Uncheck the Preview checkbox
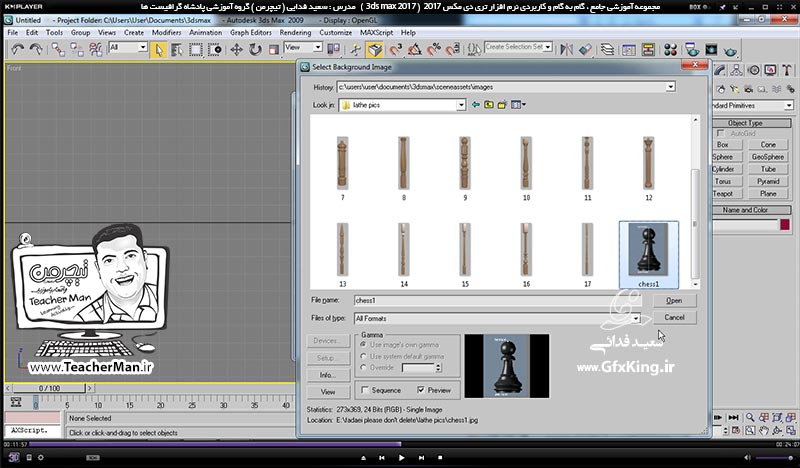This screenshot has height=468, width=800. point(421,390)
